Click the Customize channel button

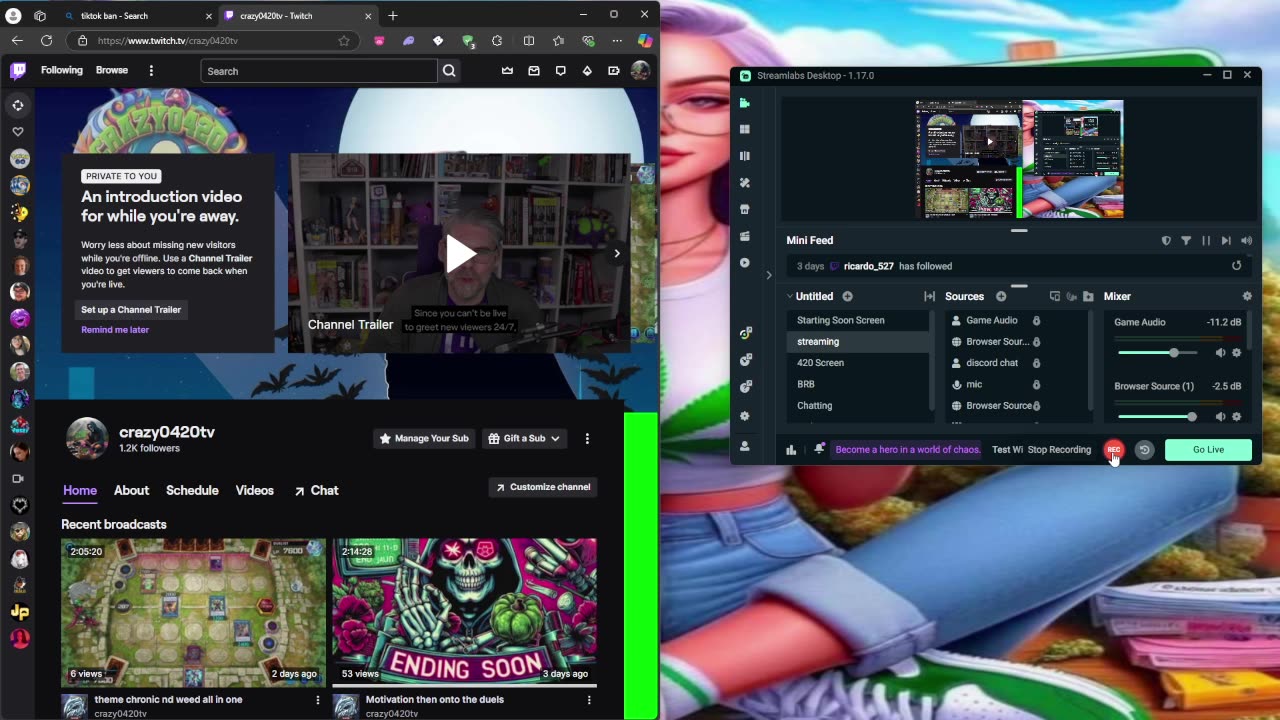(x=543, y=487)
